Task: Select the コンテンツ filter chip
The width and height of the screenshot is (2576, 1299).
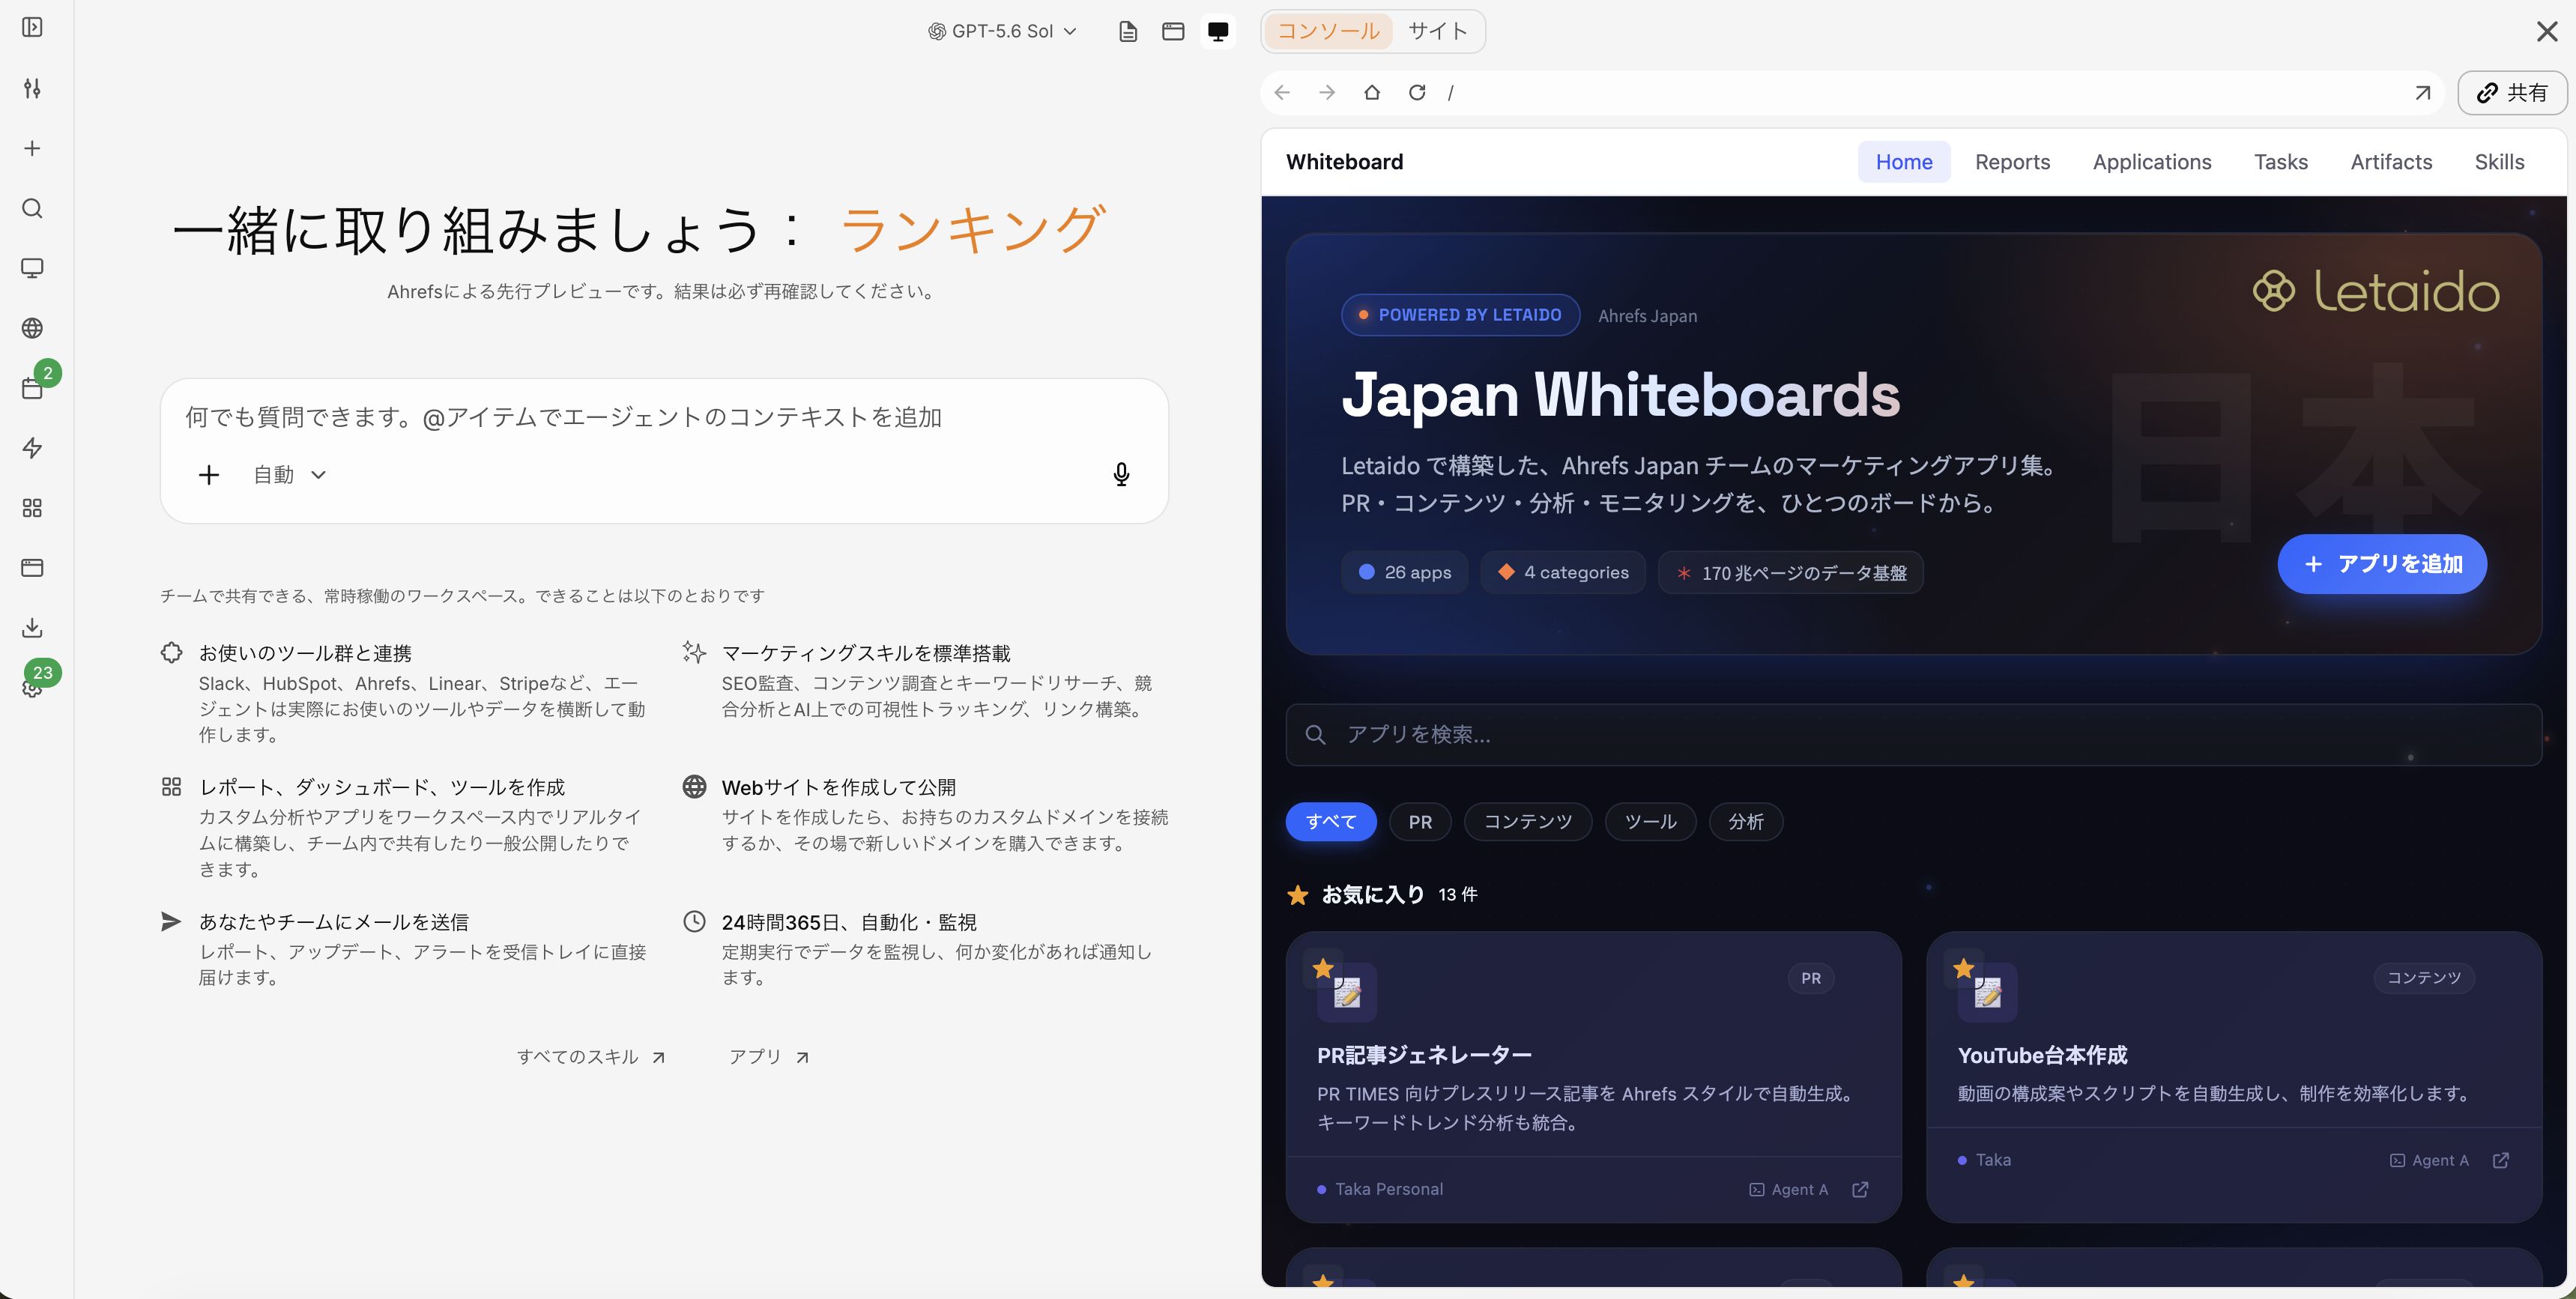Action: 1528,822
